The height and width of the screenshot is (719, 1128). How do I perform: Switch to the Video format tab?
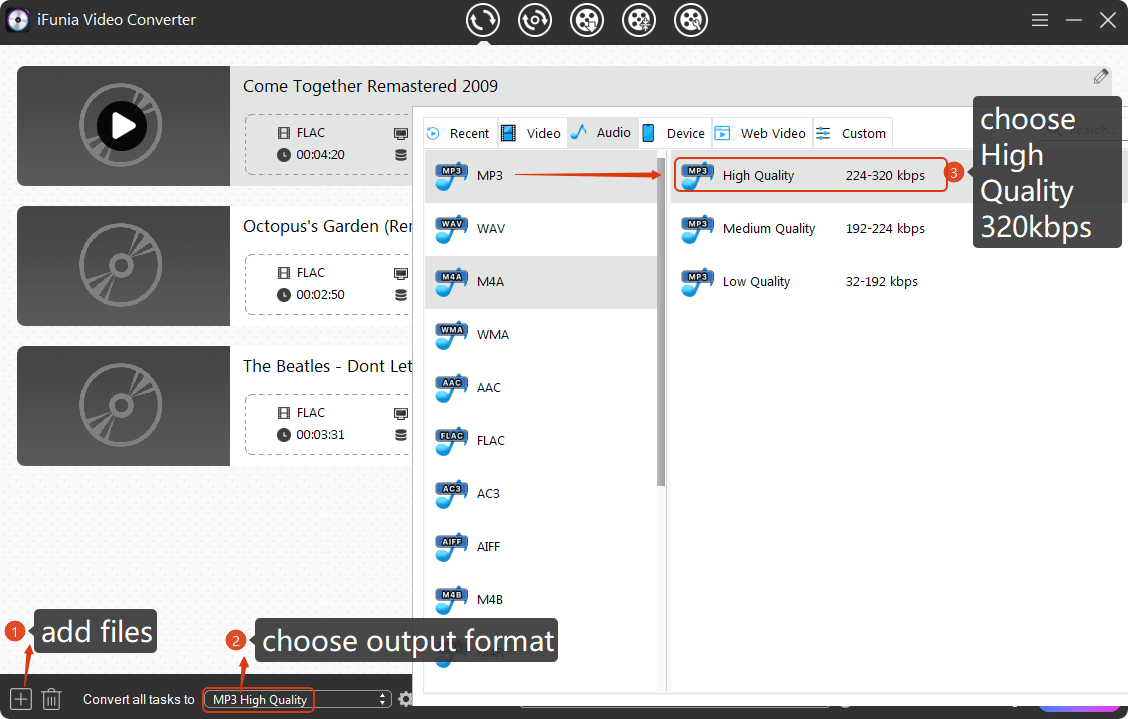coord(531,133)
